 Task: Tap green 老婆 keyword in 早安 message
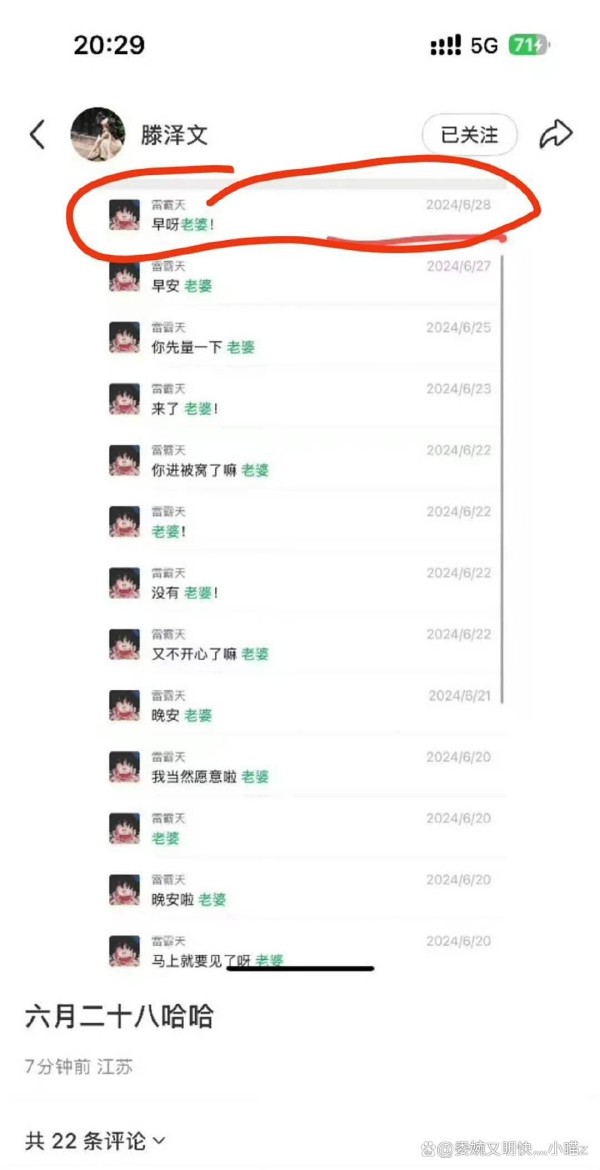click(198, 286)
